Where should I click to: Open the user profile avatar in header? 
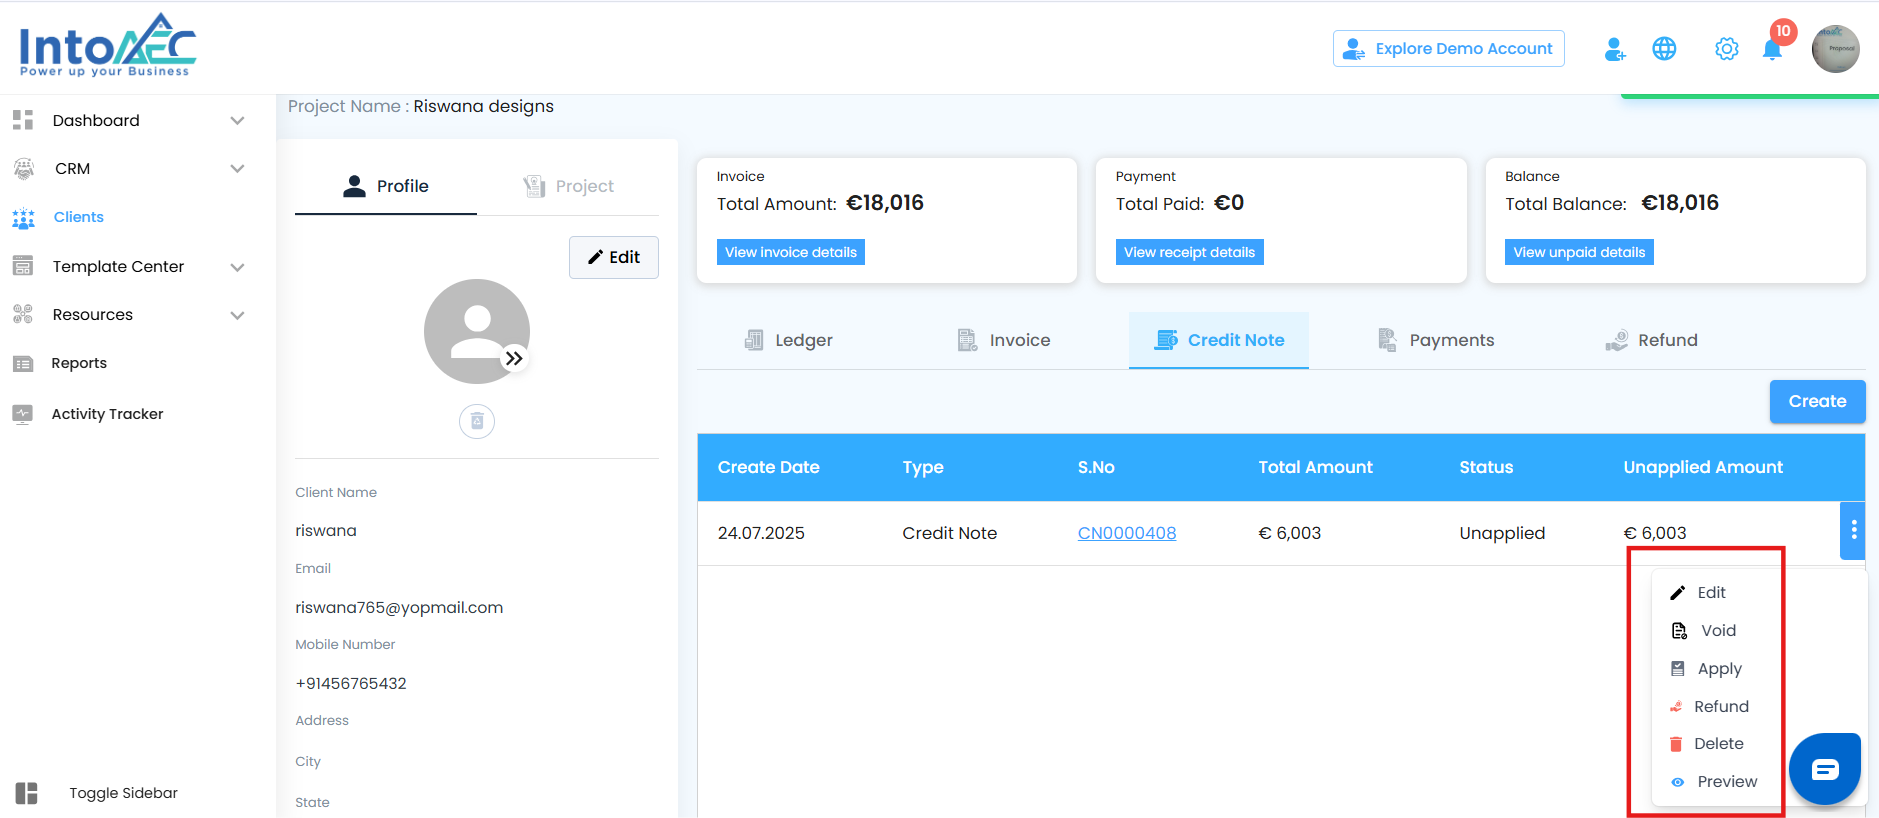1836,49
